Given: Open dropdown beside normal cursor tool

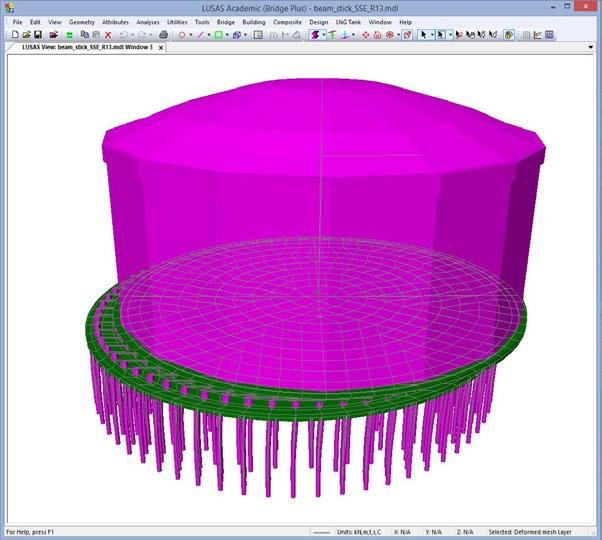Looking at the screenshot, I should pos(432,35).
